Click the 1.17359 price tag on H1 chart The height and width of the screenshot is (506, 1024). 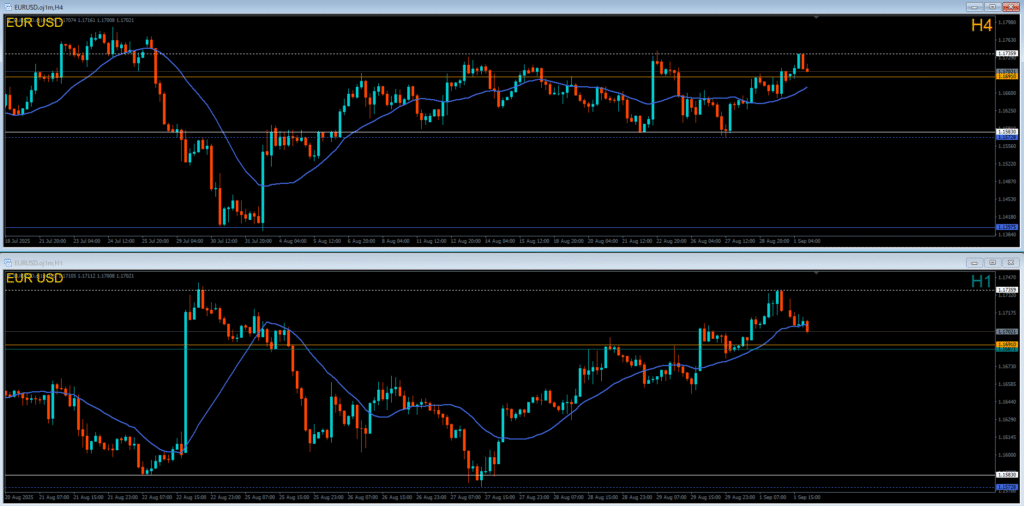tap(1007, 289)
